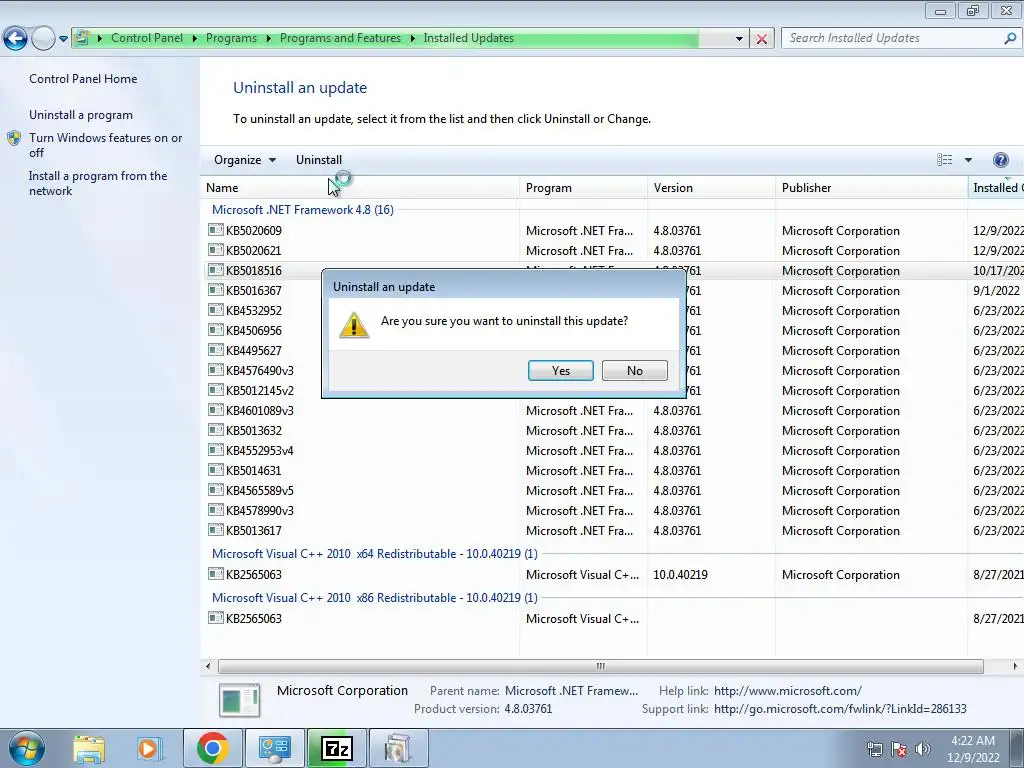Click the search magnifier icon

1010,38
